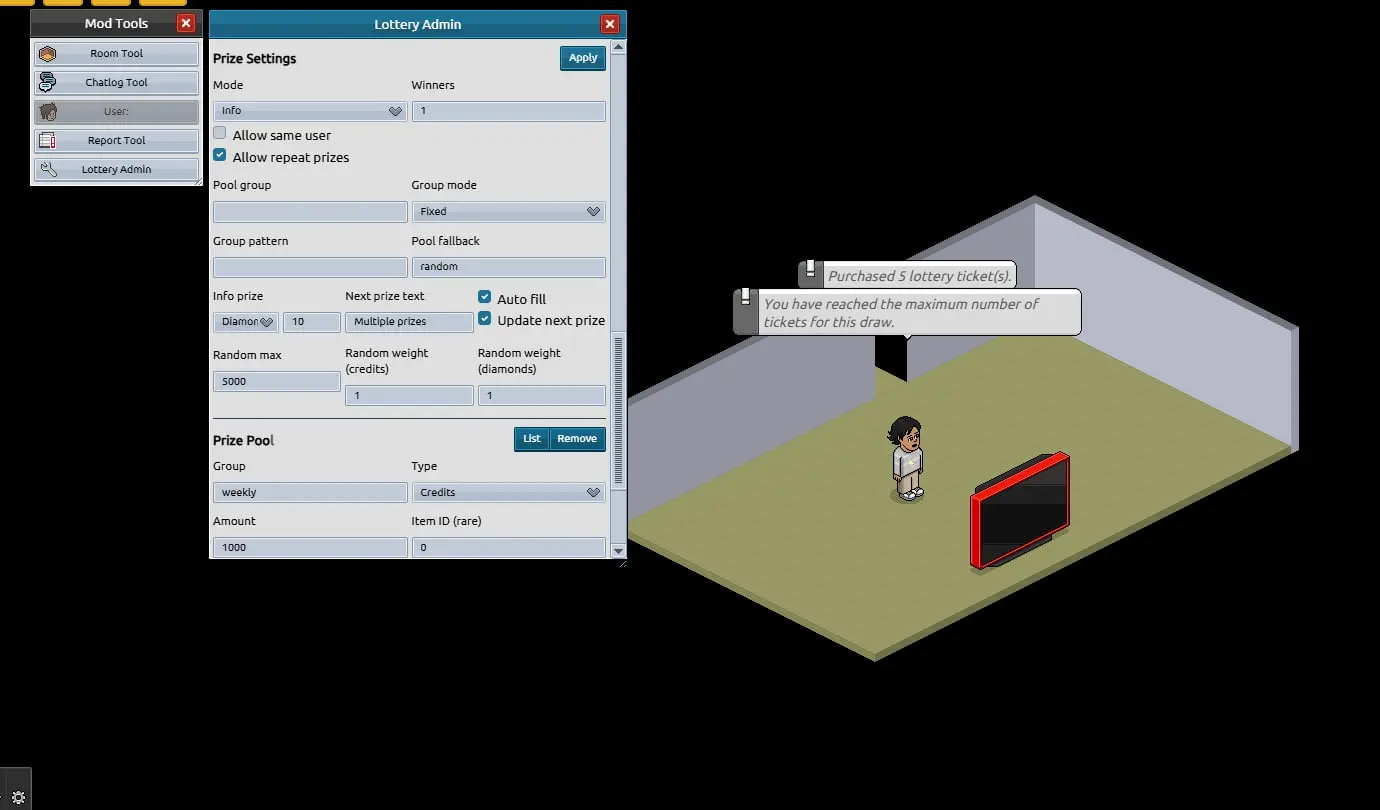Click the red-framed TV furniture in room
Screen dimensions: 1380x810
click(1020, 511)
